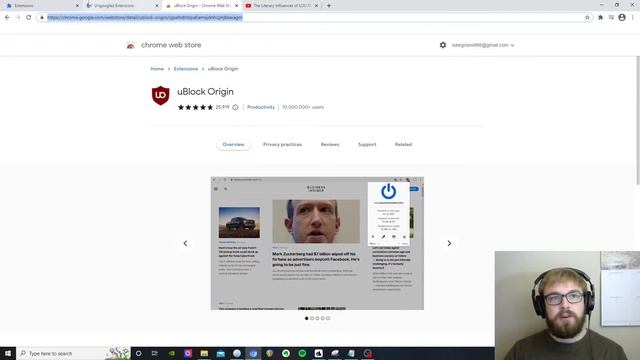640x360 pixels.
Task: Select the second carousel dot
Action: coord(312,318)
